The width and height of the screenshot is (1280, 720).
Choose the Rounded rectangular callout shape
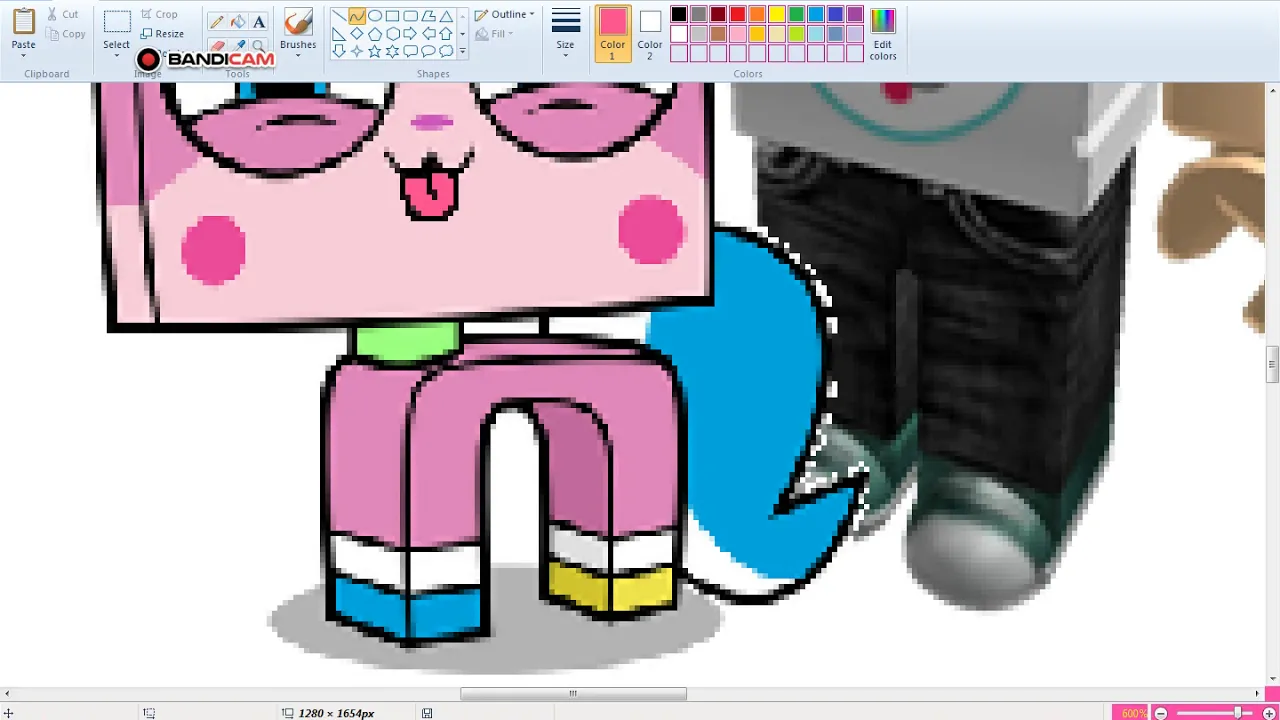click(411, 51)
